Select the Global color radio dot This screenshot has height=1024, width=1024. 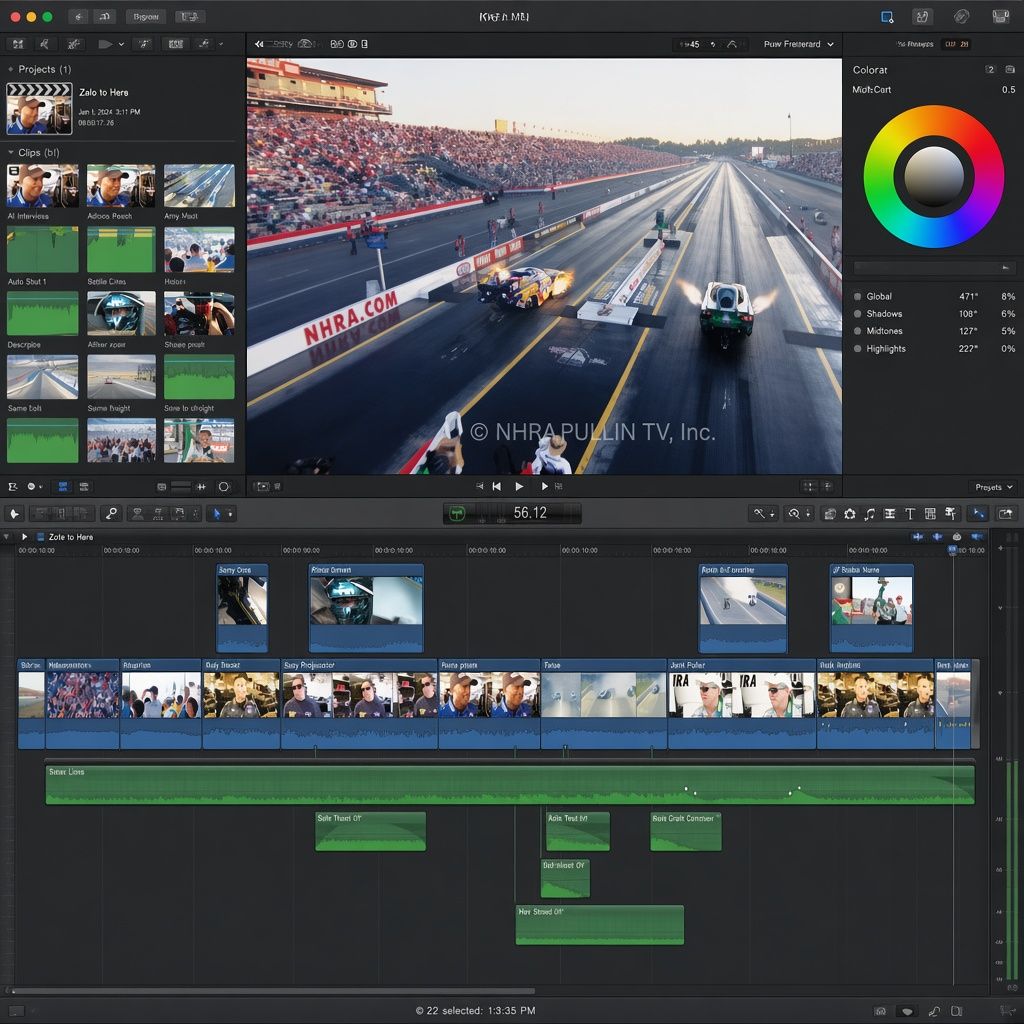click(857, 296)
